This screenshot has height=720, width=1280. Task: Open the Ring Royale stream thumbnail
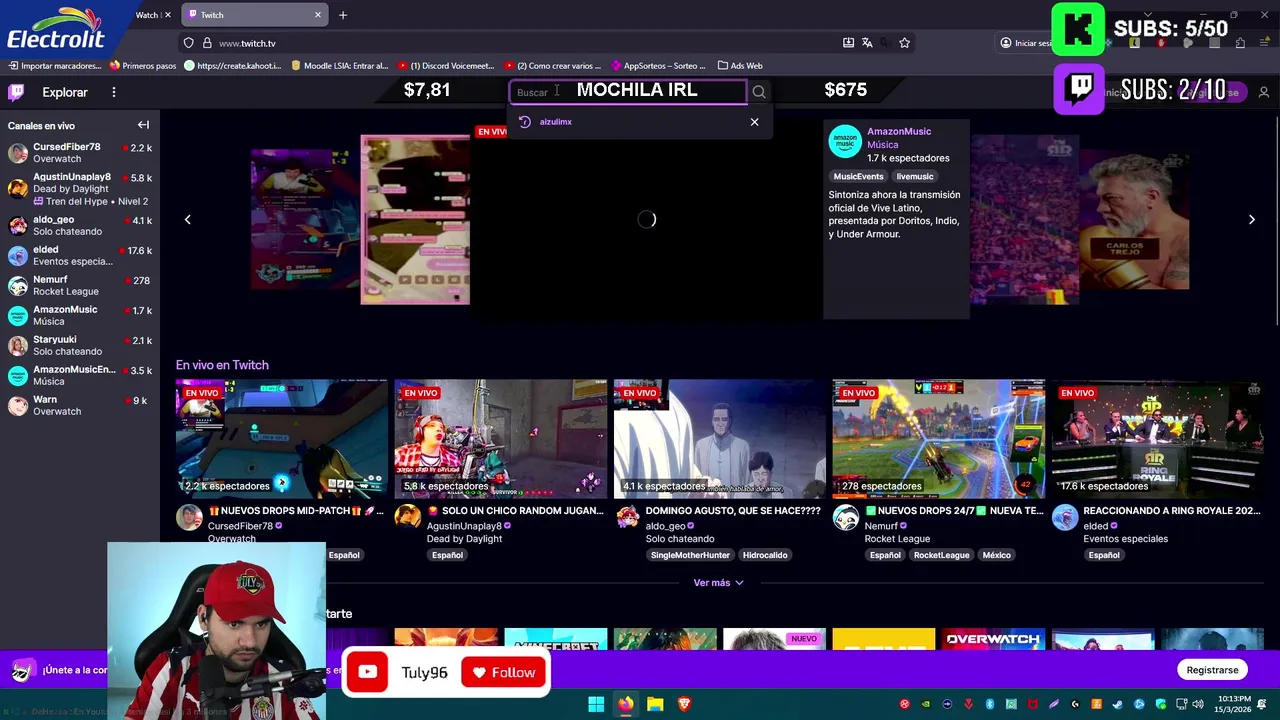[x=1158, y=438]
